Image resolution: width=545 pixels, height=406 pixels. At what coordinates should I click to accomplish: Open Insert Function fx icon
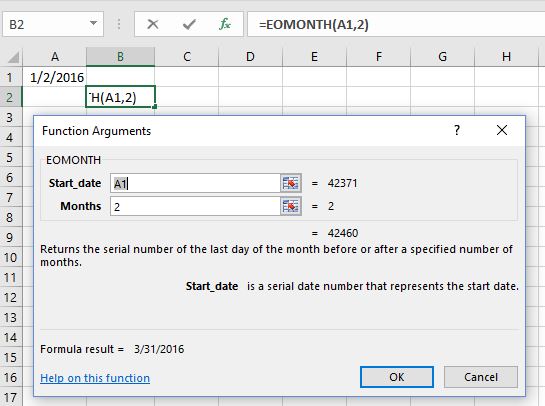(225, 24)
